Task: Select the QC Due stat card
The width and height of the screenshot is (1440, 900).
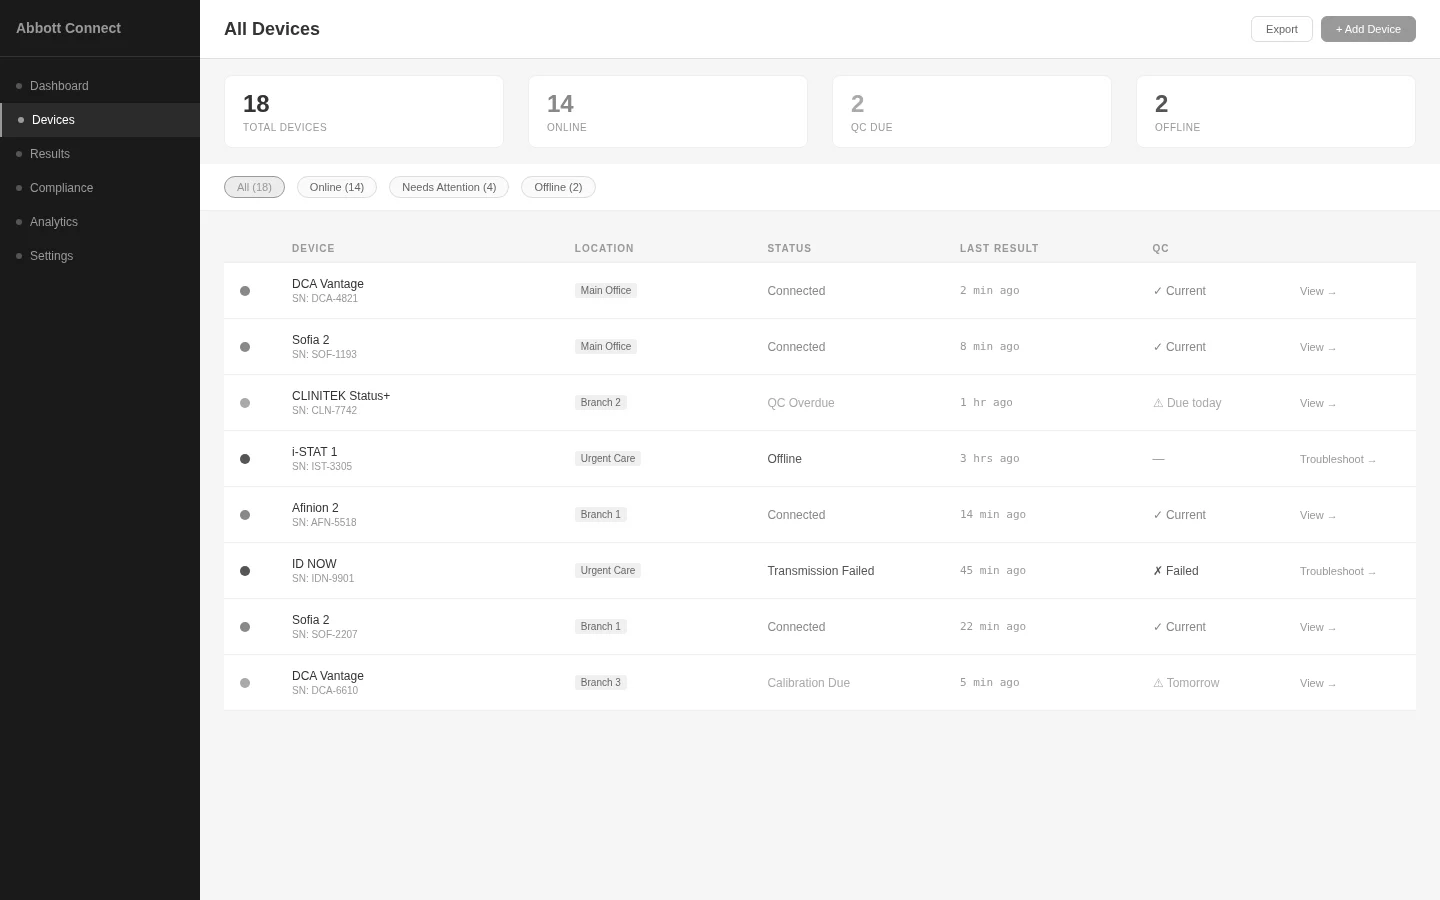Action: click(x=971, y=111)
